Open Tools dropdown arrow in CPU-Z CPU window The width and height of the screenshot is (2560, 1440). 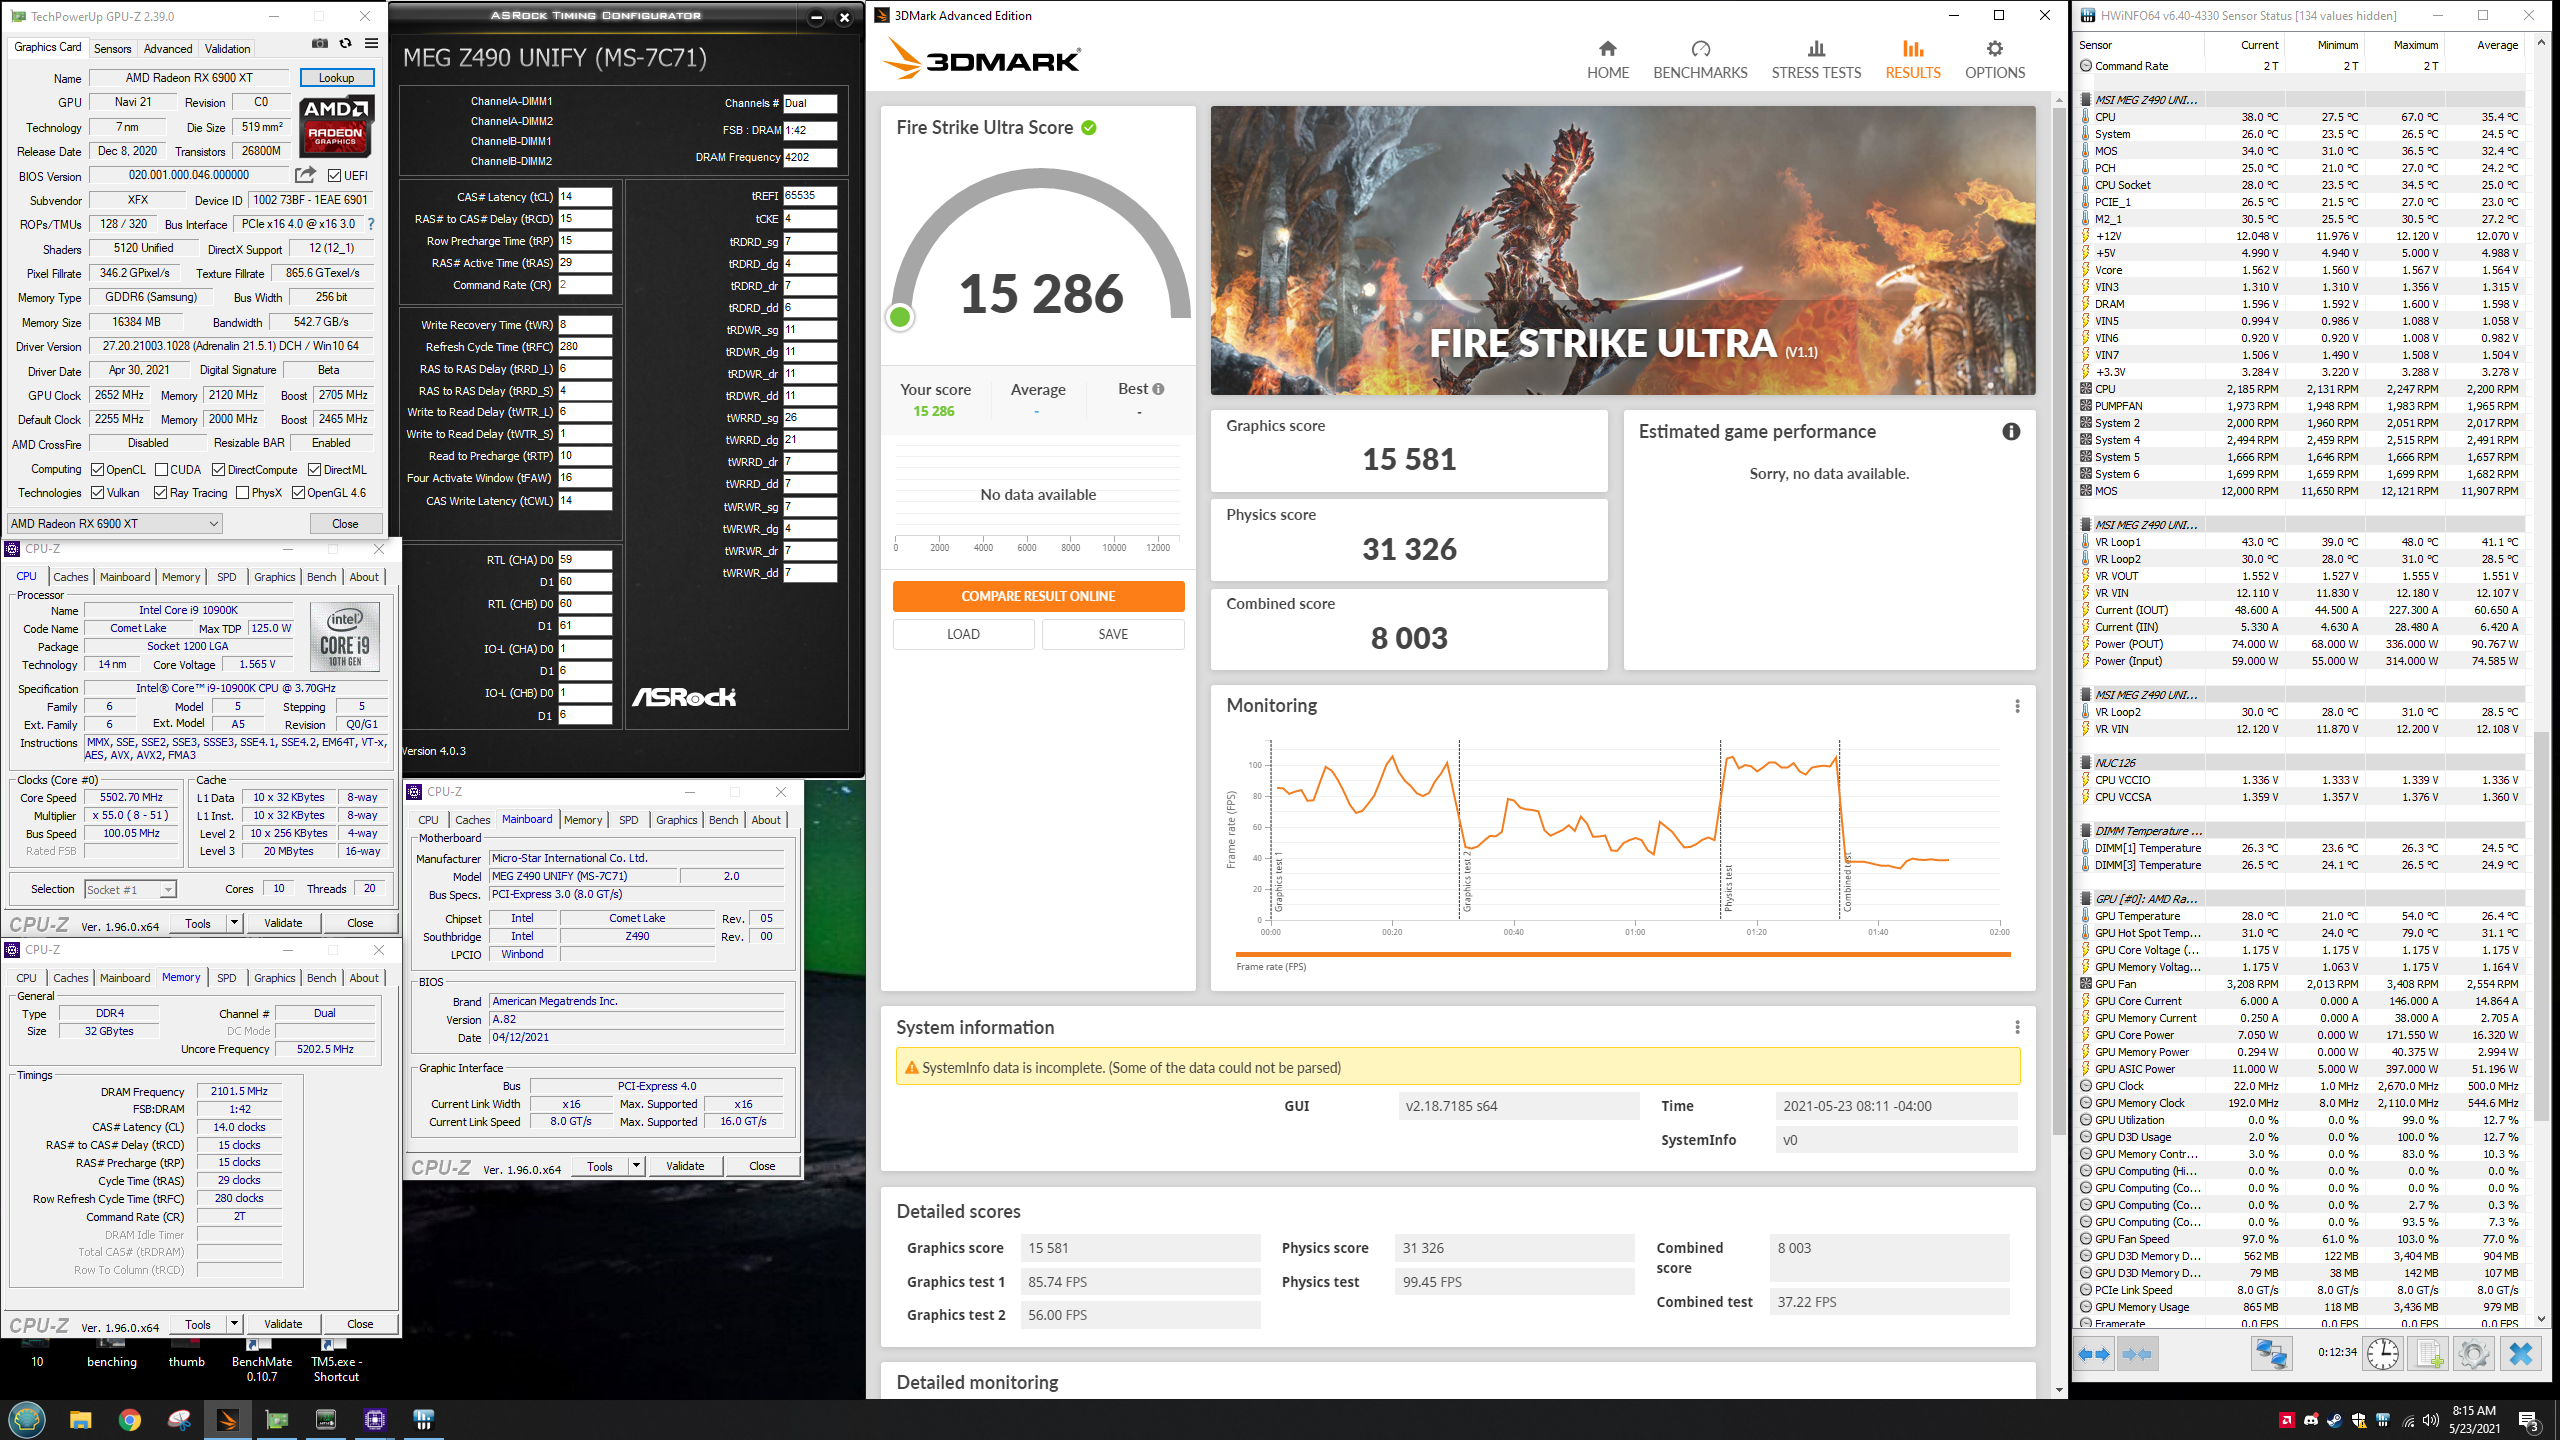pos(234,923)
